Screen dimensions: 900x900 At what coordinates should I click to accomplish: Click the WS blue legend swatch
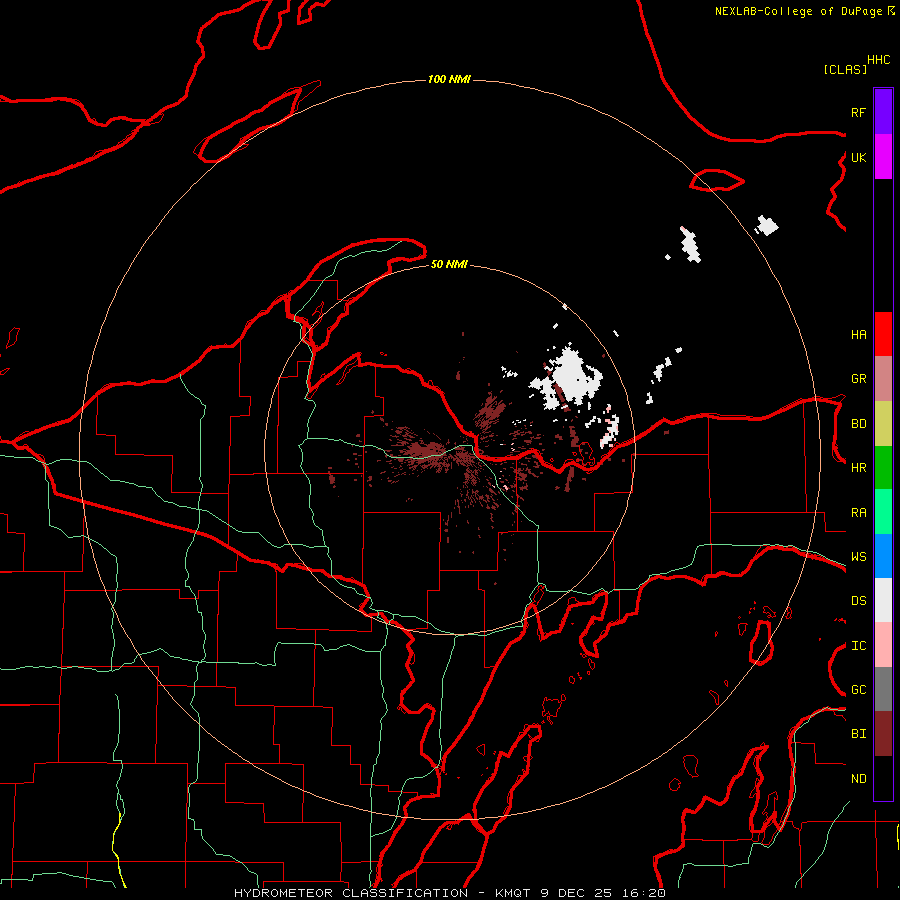pyautogui.click(x=883, y=556)
